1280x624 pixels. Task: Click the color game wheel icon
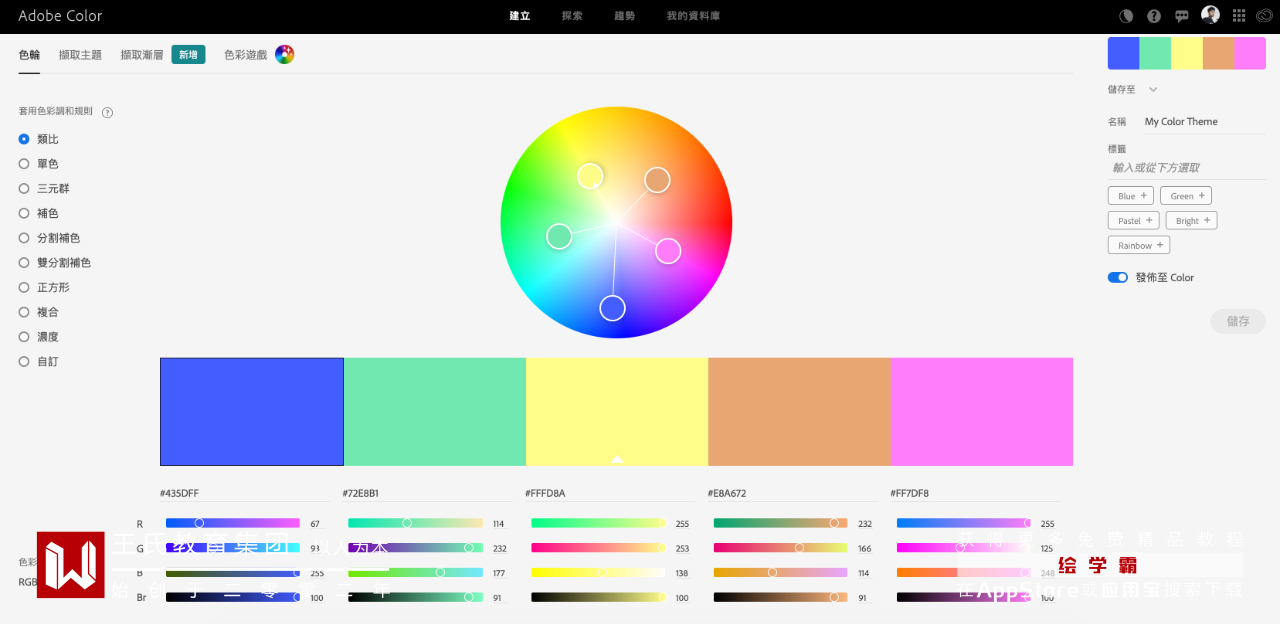point(285,55)
